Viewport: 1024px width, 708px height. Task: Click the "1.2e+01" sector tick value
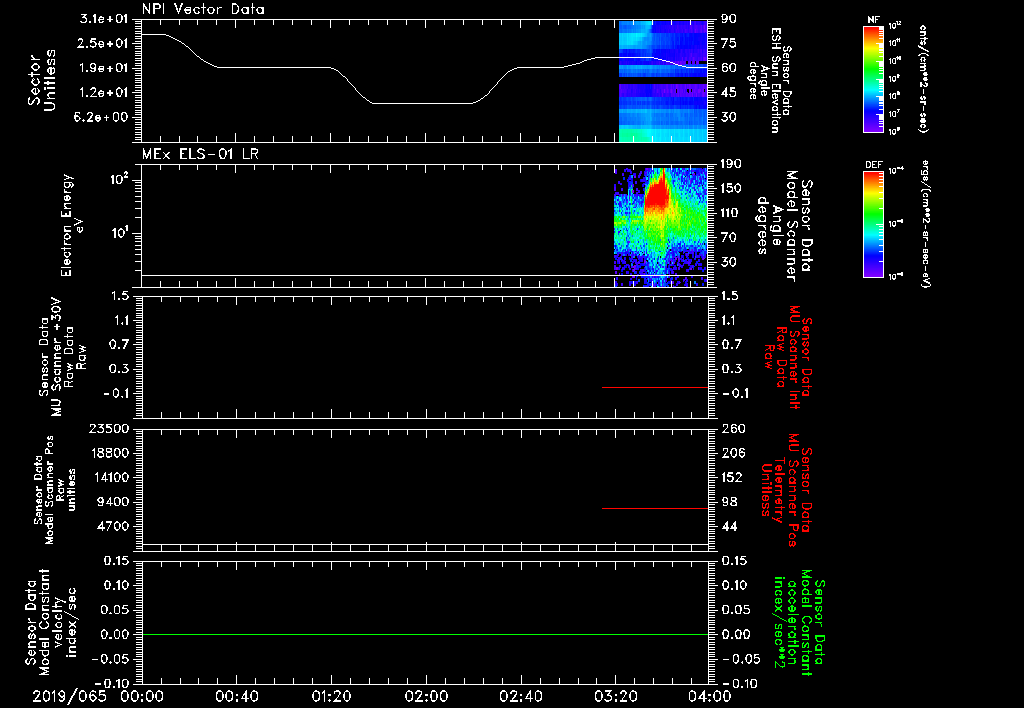(104, 93)
